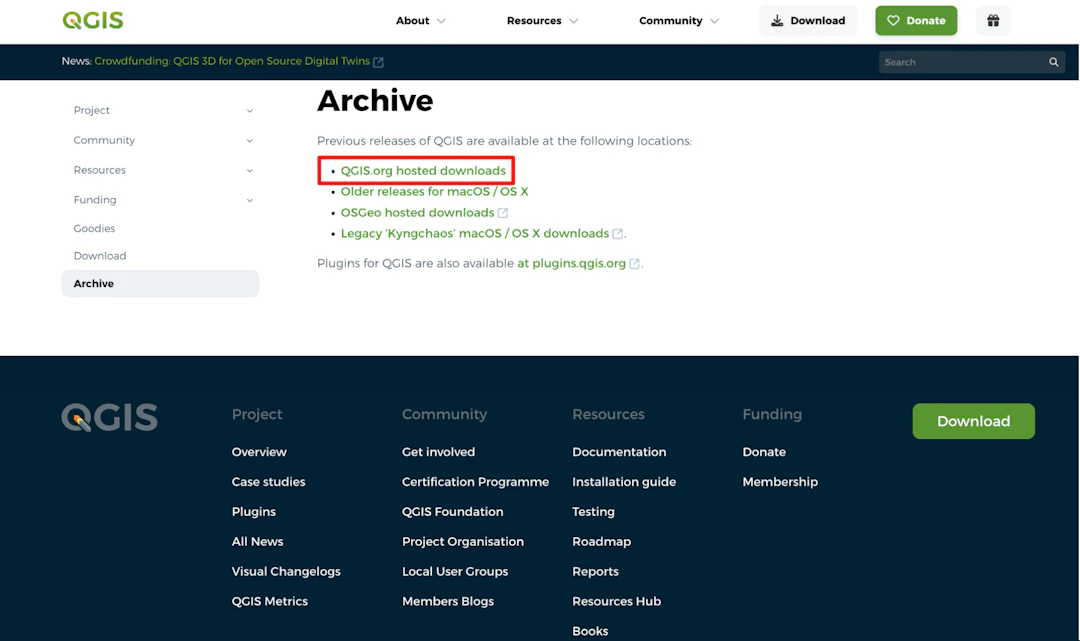This screenshot has width=1080, height=641.
Task: Open Installation guide footer link
Action: click(x=623, y=481)
